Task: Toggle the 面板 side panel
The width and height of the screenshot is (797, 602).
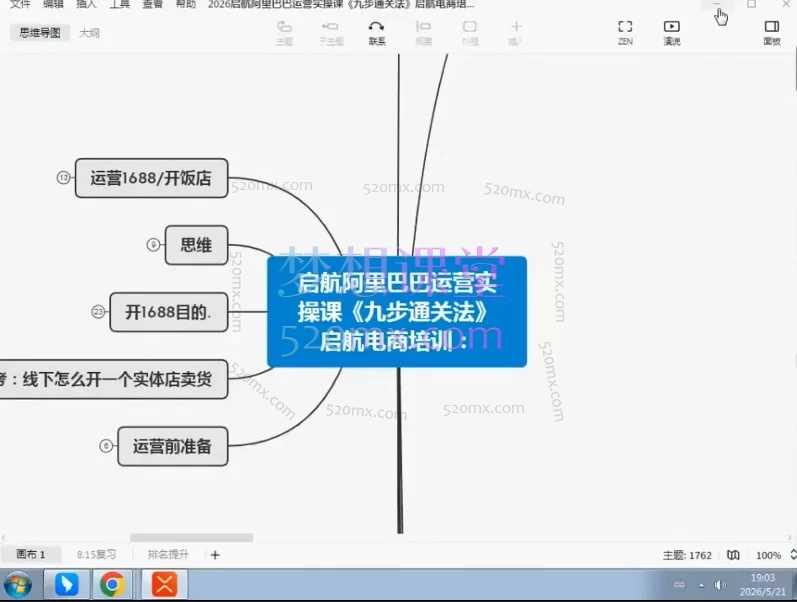Action: point(772,33)
